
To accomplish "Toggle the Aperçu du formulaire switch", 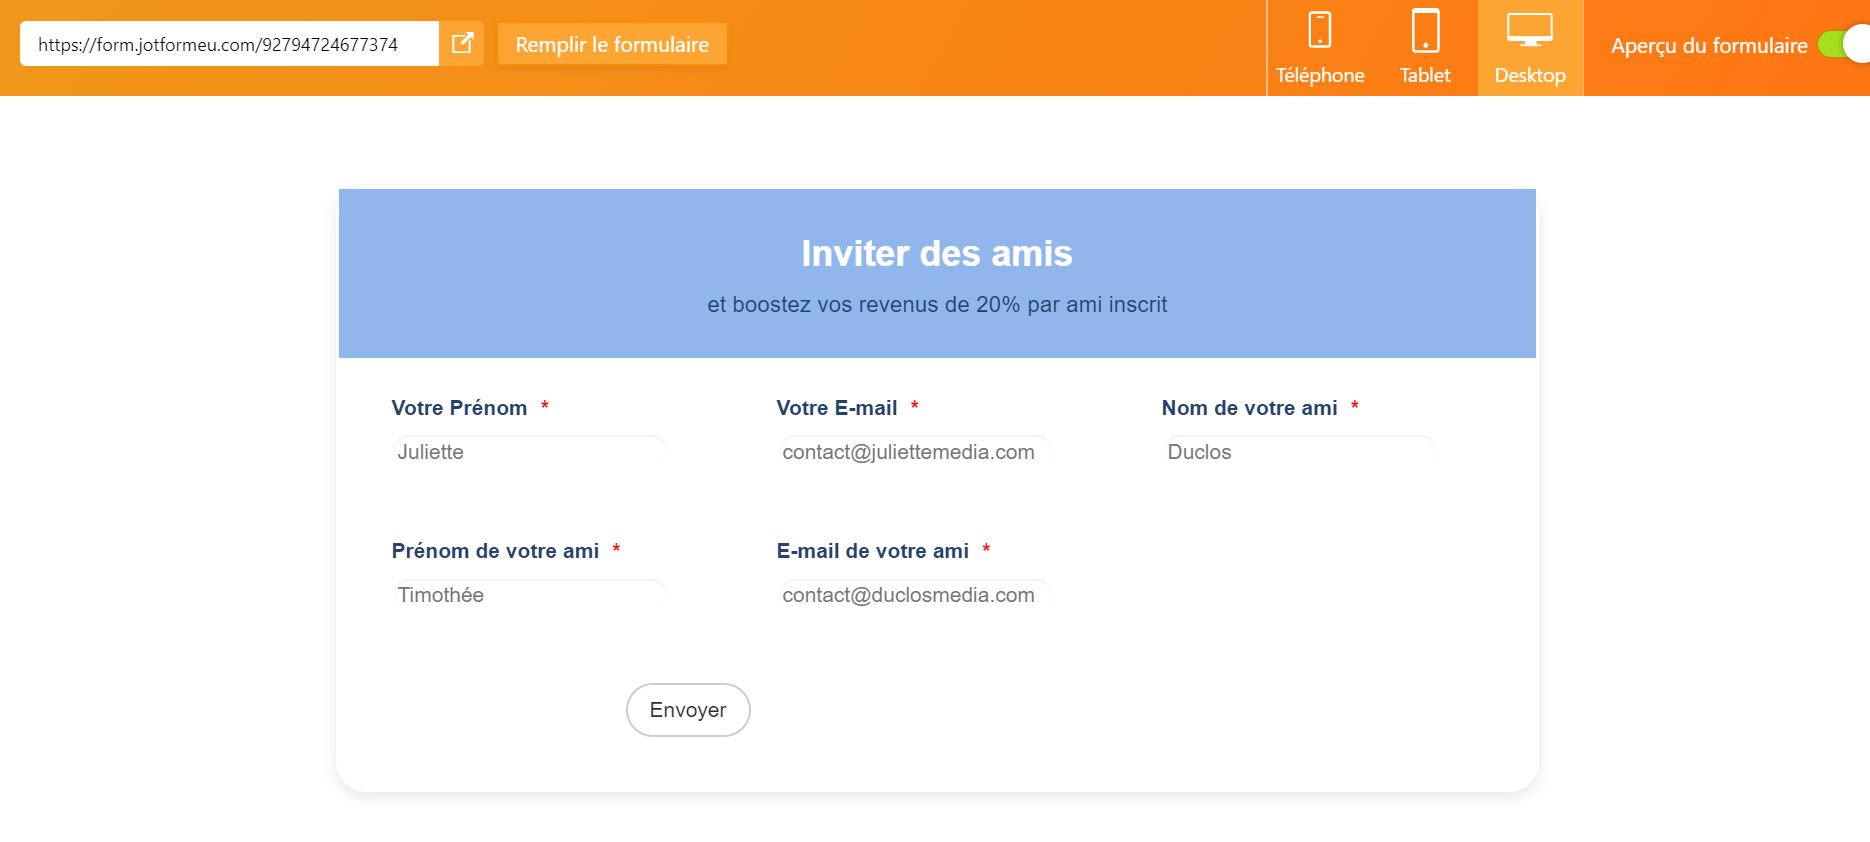I will coord(1843,45).
